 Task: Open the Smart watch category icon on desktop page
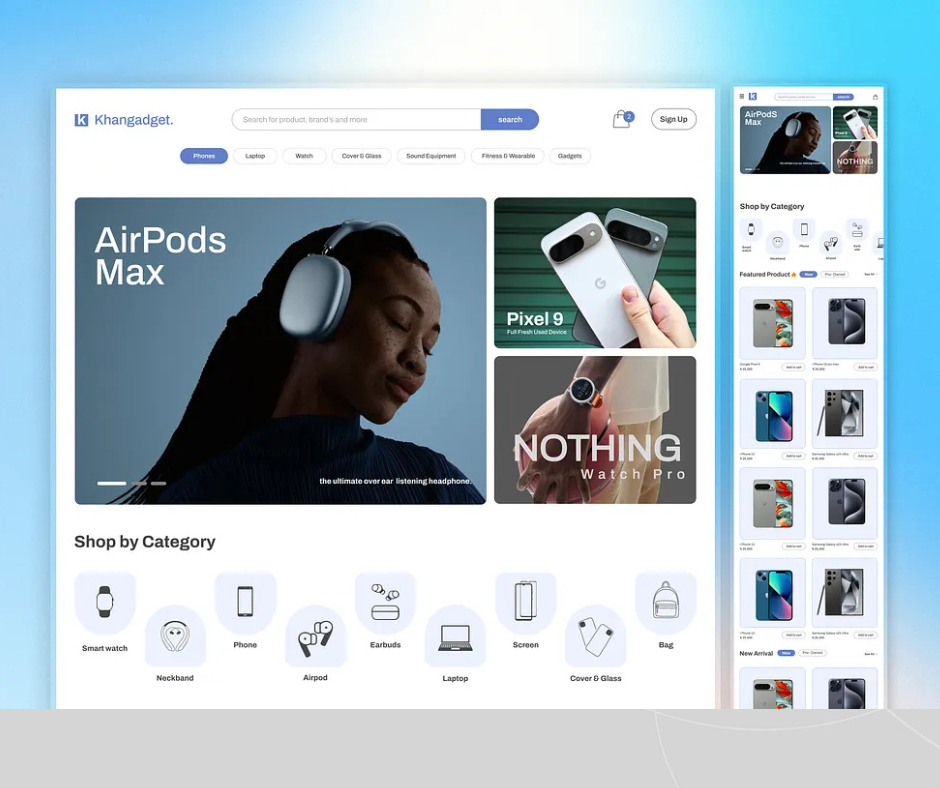[x=105, y=603]
